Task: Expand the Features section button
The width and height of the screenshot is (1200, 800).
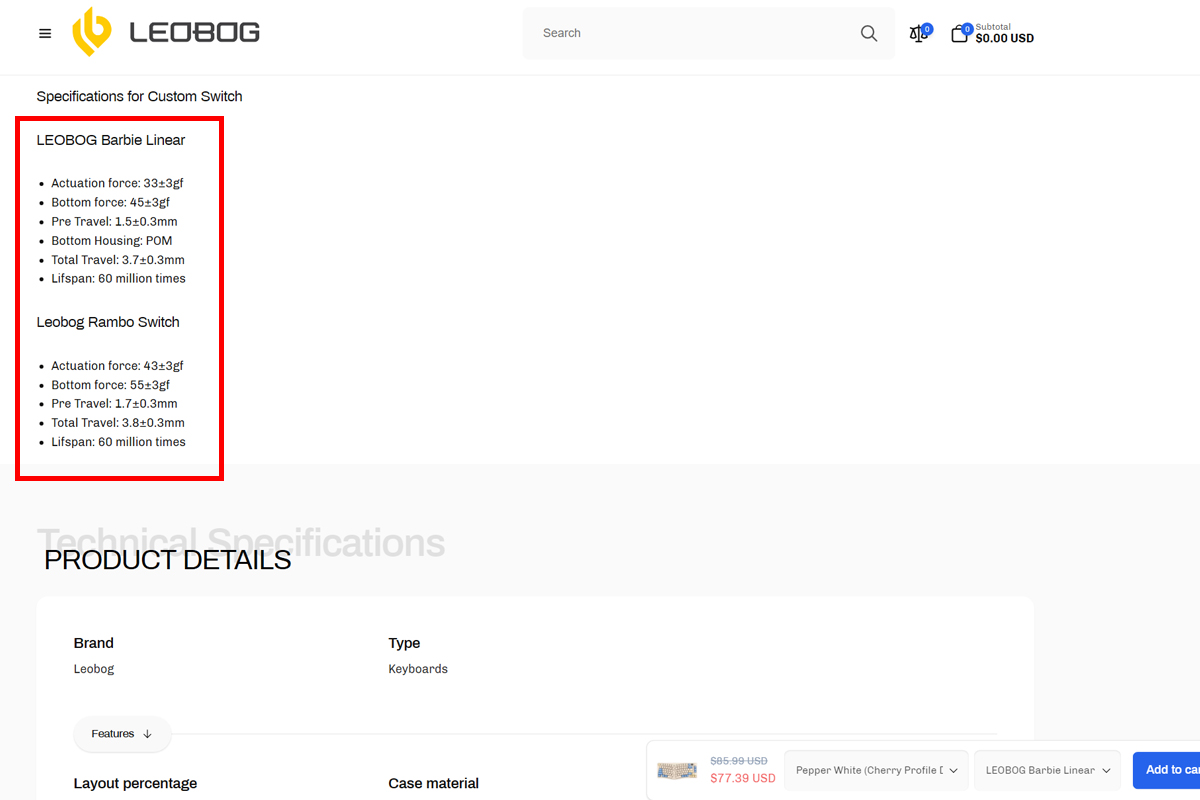Action: (x=122, y=734)
